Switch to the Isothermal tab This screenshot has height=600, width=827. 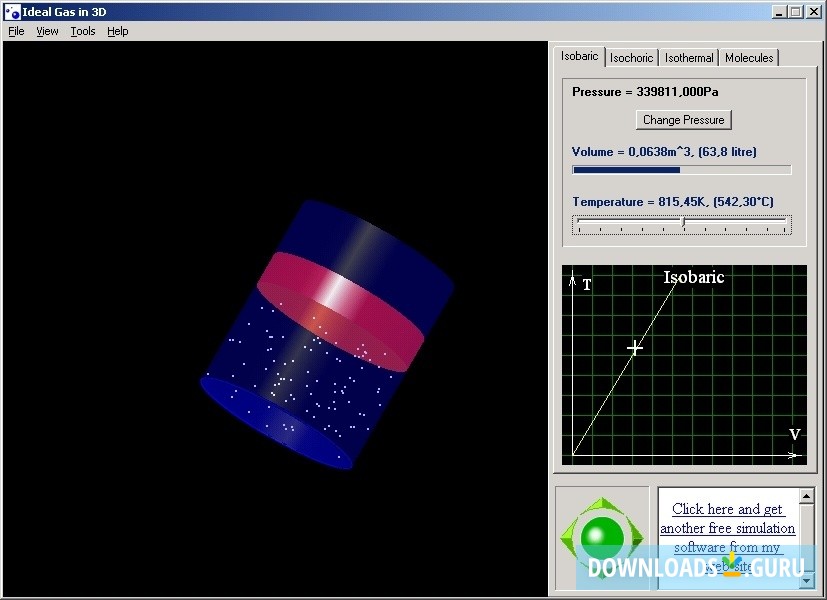pyautogui.click(x=688, y=58)
